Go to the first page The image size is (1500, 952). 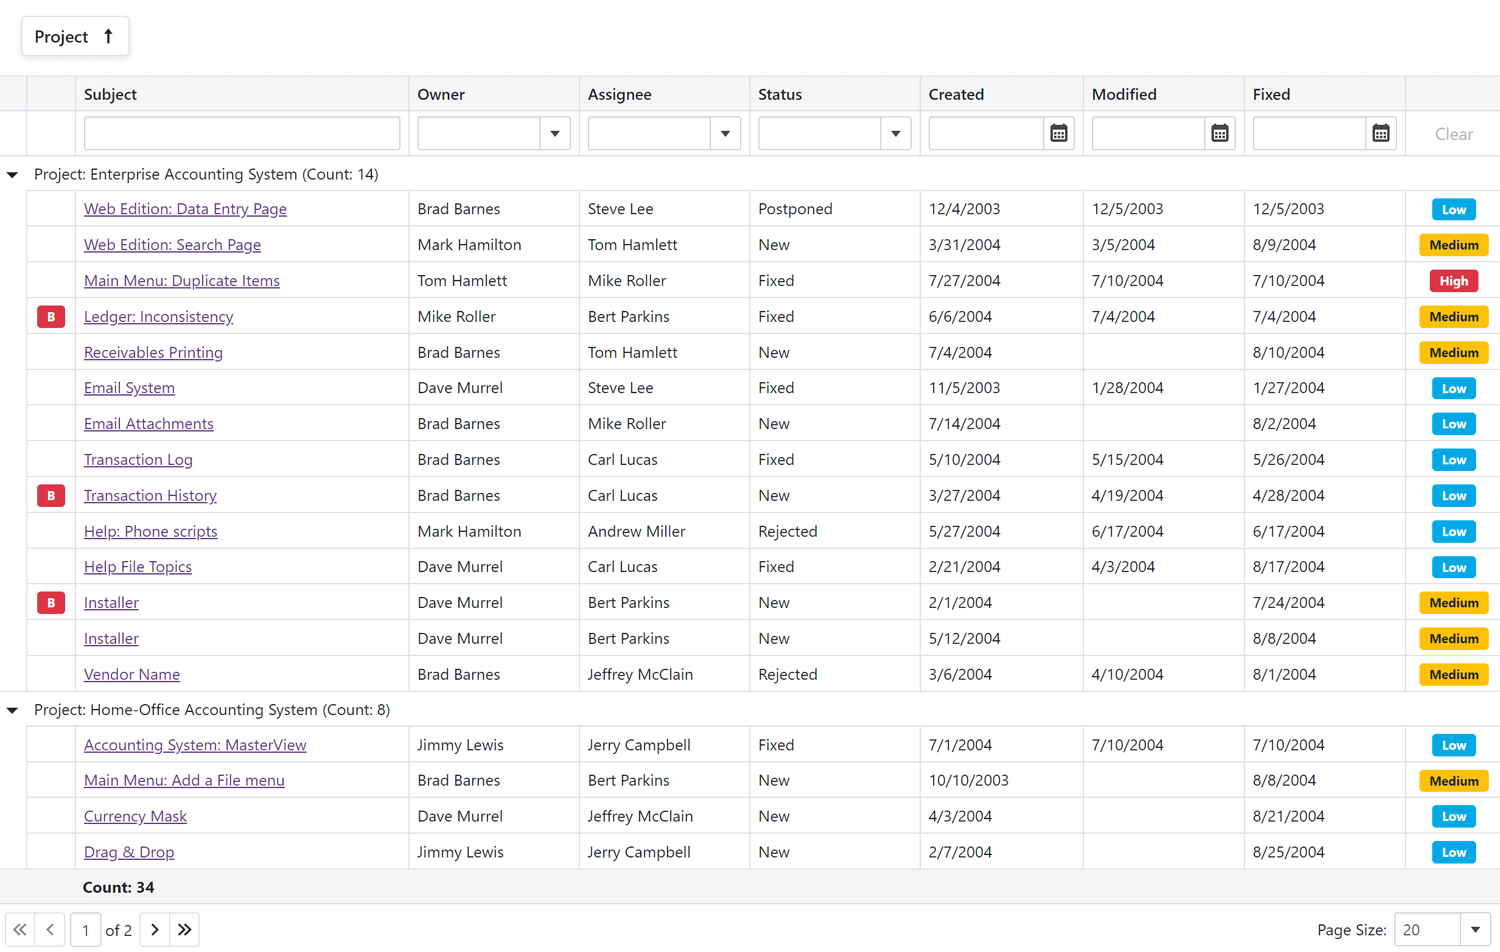pyautogui.click(x=20, y=930)
